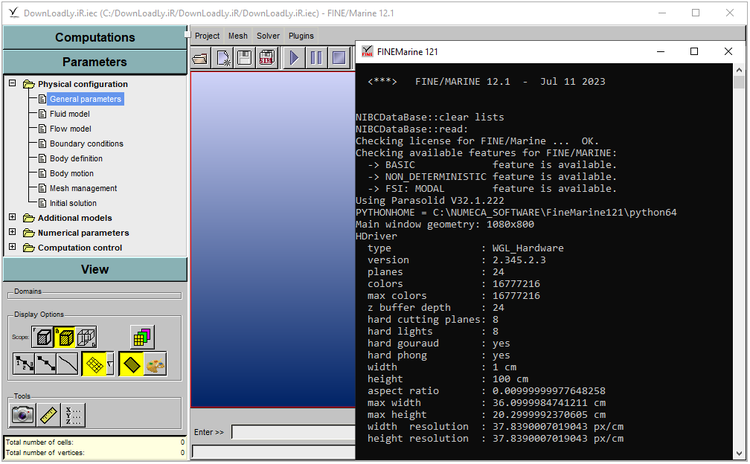Screen dimensions: 750x464
Task: Start the solver with the play button
Action: click(295, 58)
